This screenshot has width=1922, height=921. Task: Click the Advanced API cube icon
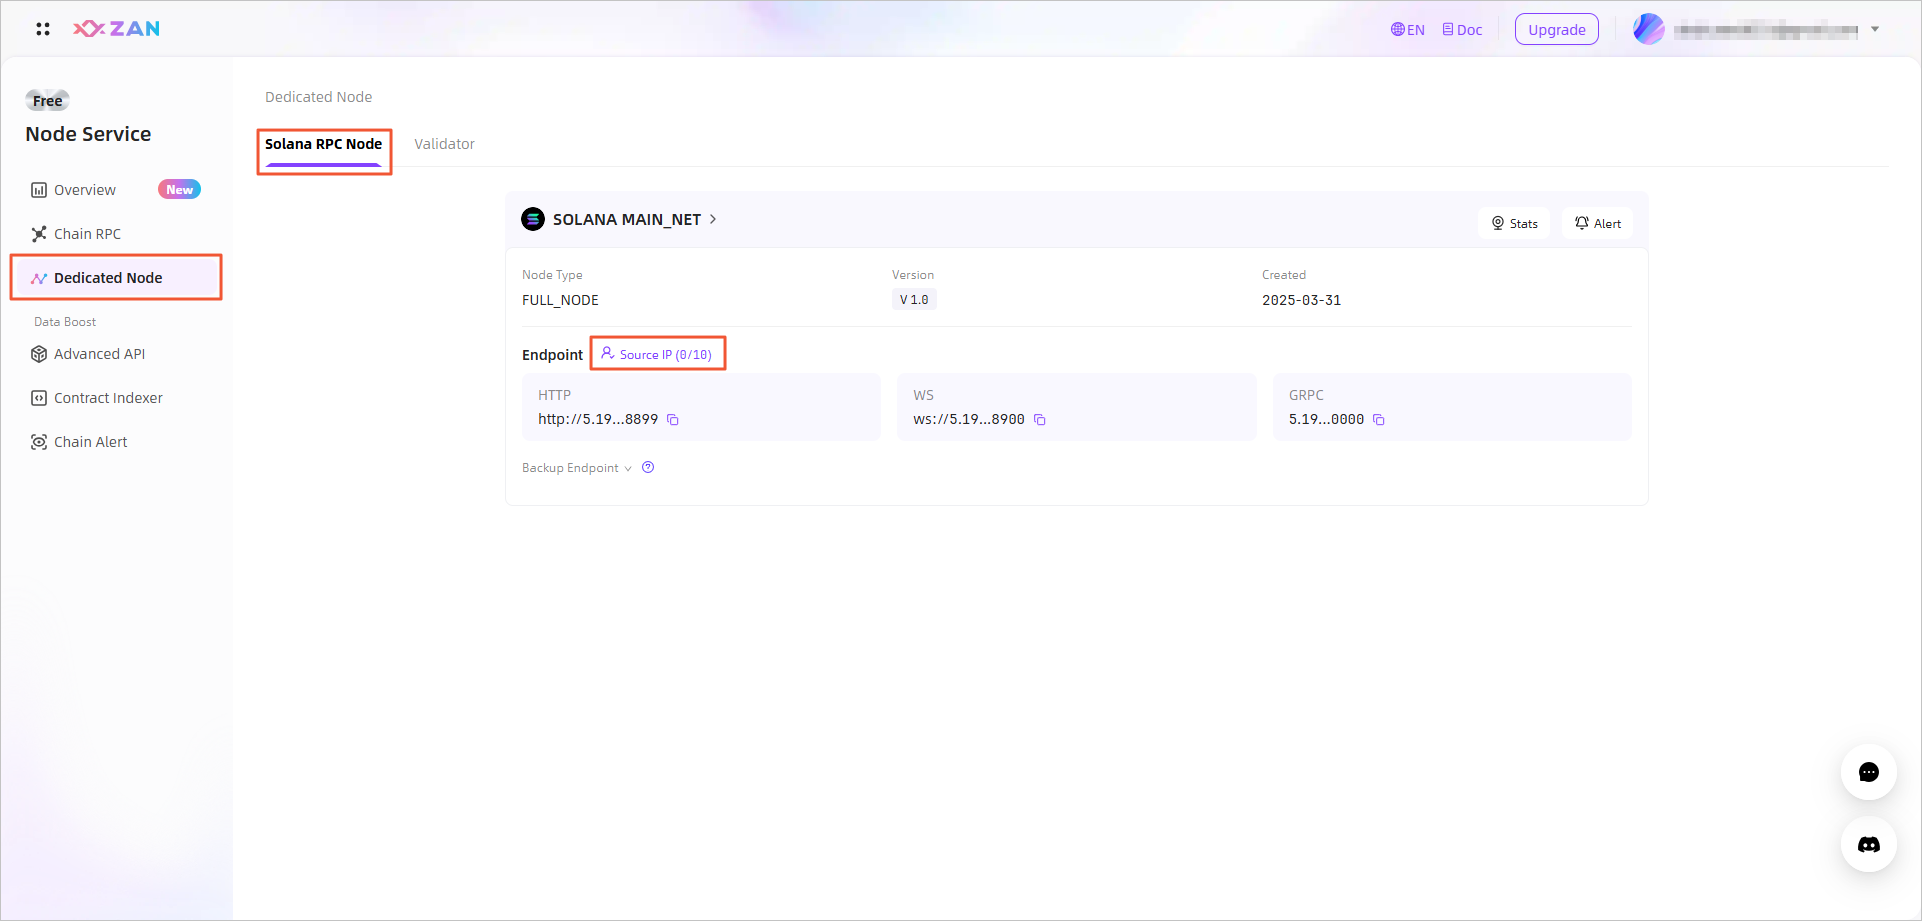(x=39, y=354)
